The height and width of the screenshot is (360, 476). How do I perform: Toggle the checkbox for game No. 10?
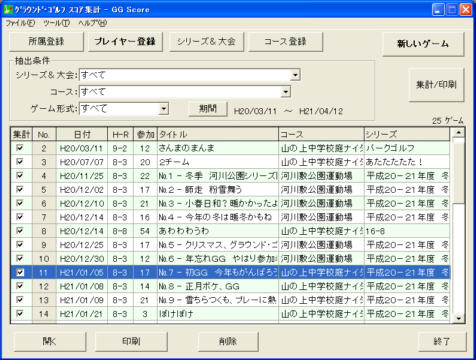pos(20,258)
